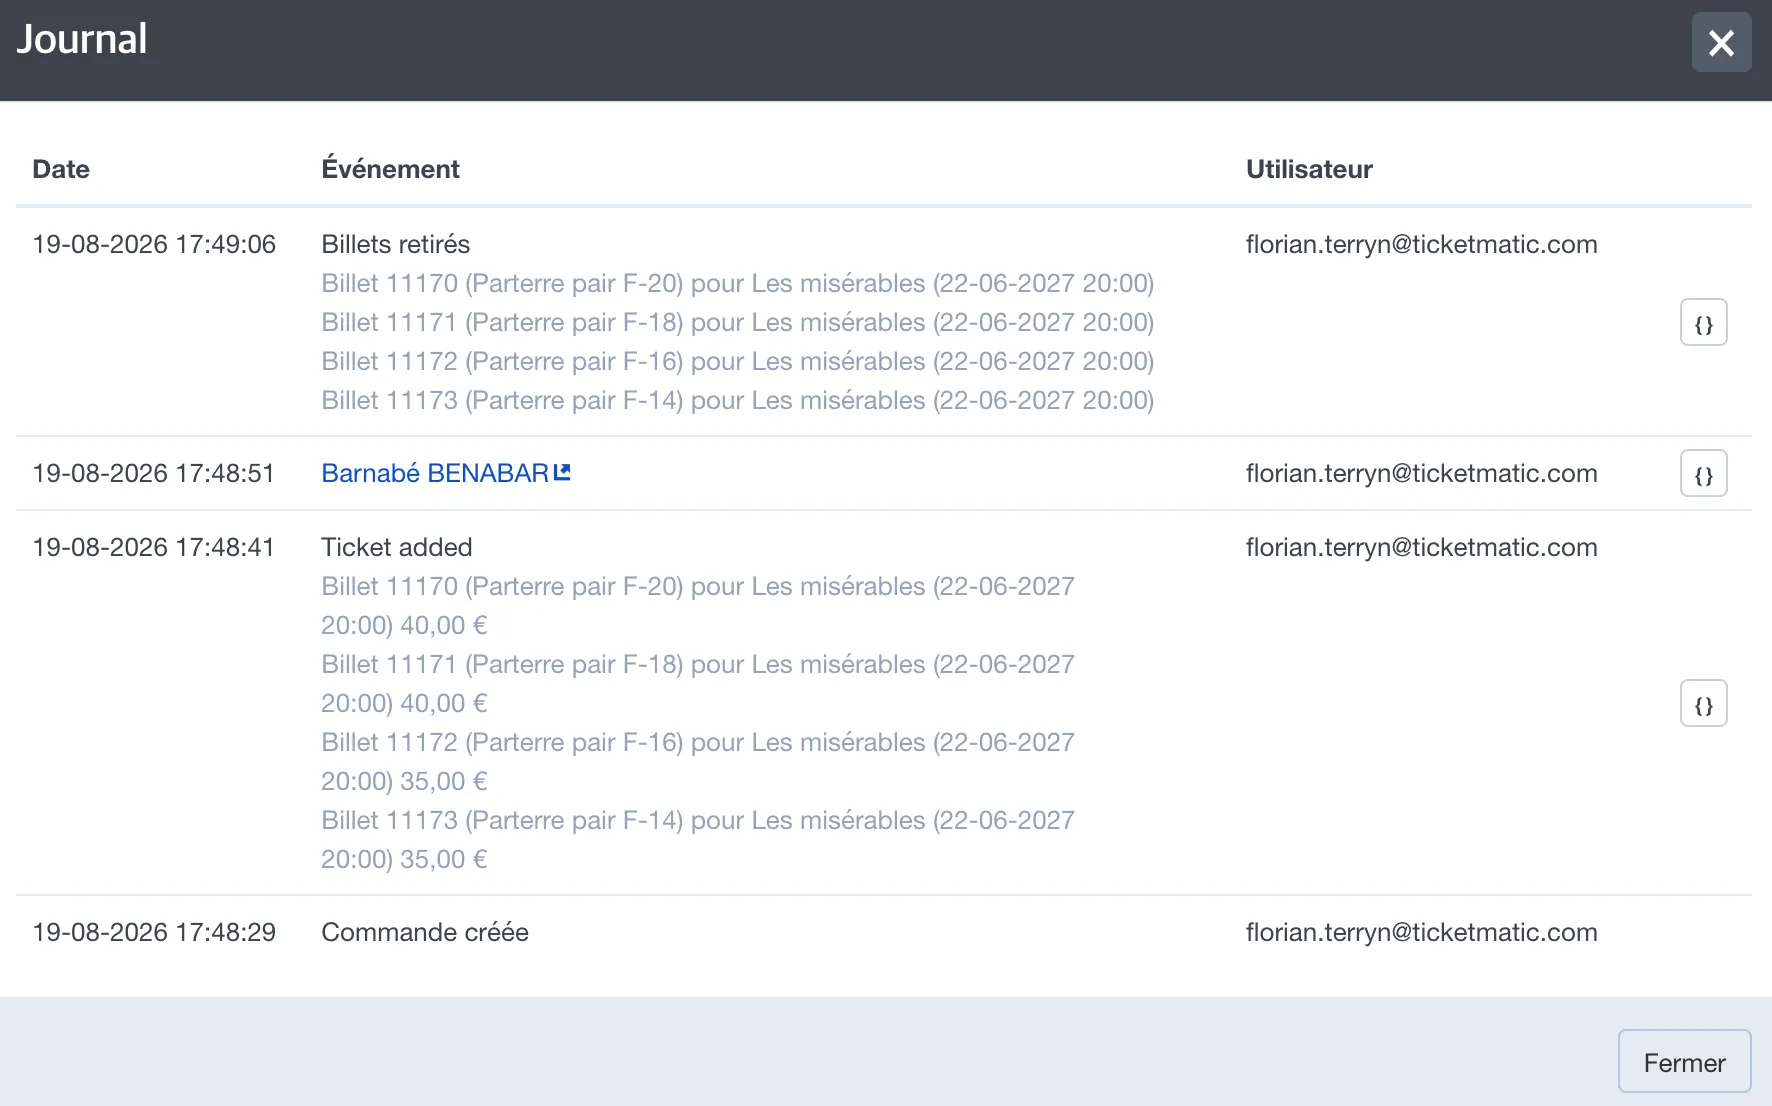Screen dimensions: 1772x1106
Task: Click the Billets retirés event title
Action: [396, 244]
